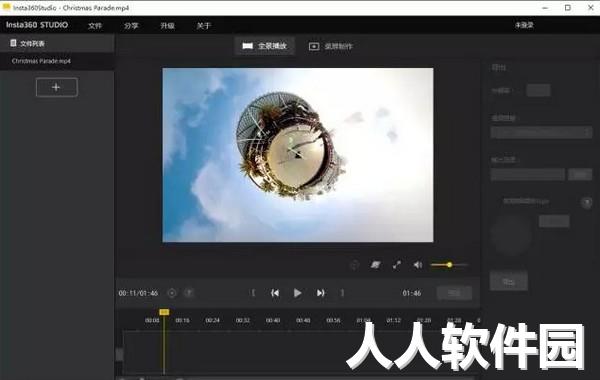Open the 分享 menu

(131, 26)
